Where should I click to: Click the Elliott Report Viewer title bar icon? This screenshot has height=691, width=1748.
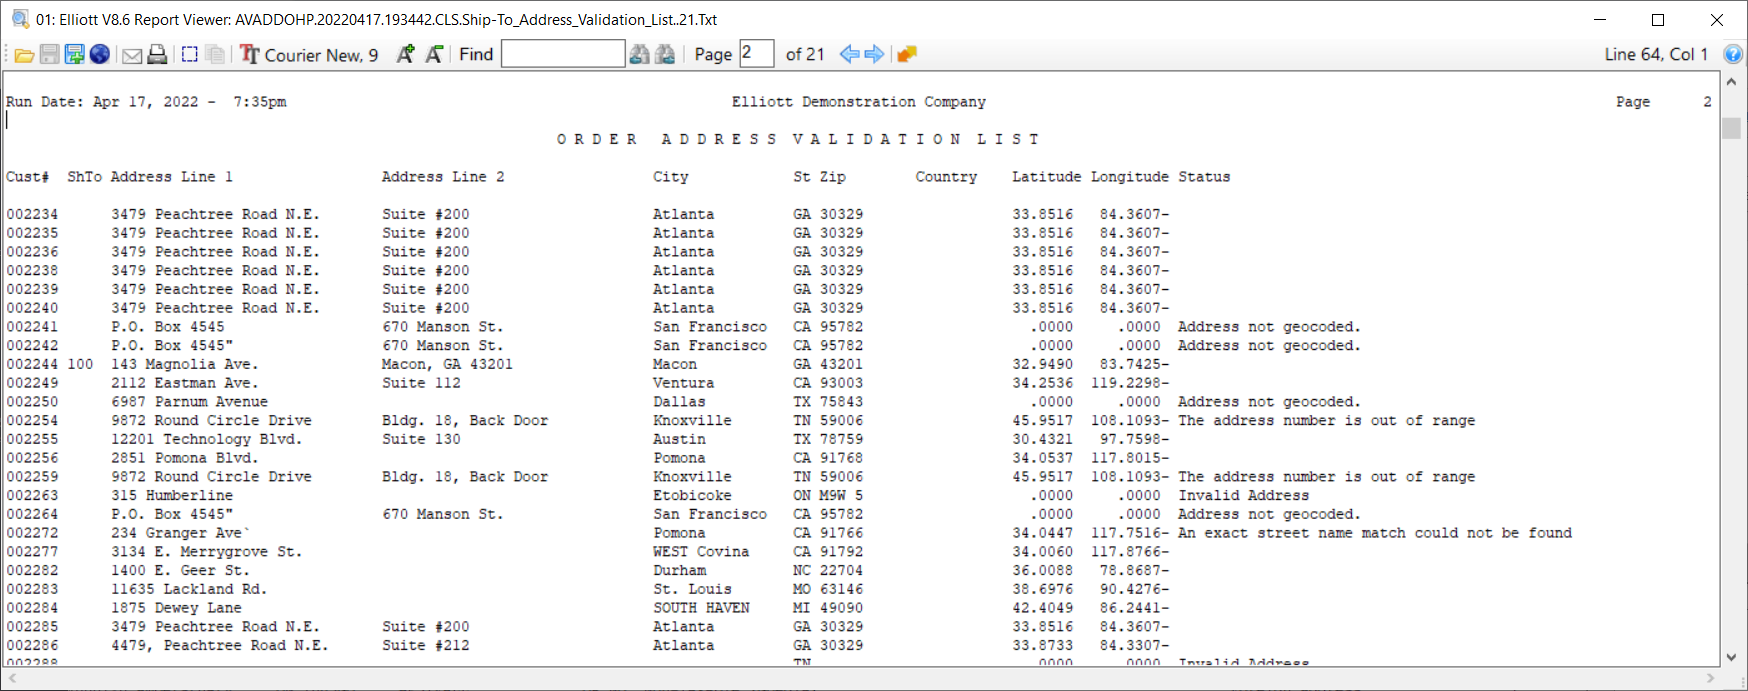[20, 19]
